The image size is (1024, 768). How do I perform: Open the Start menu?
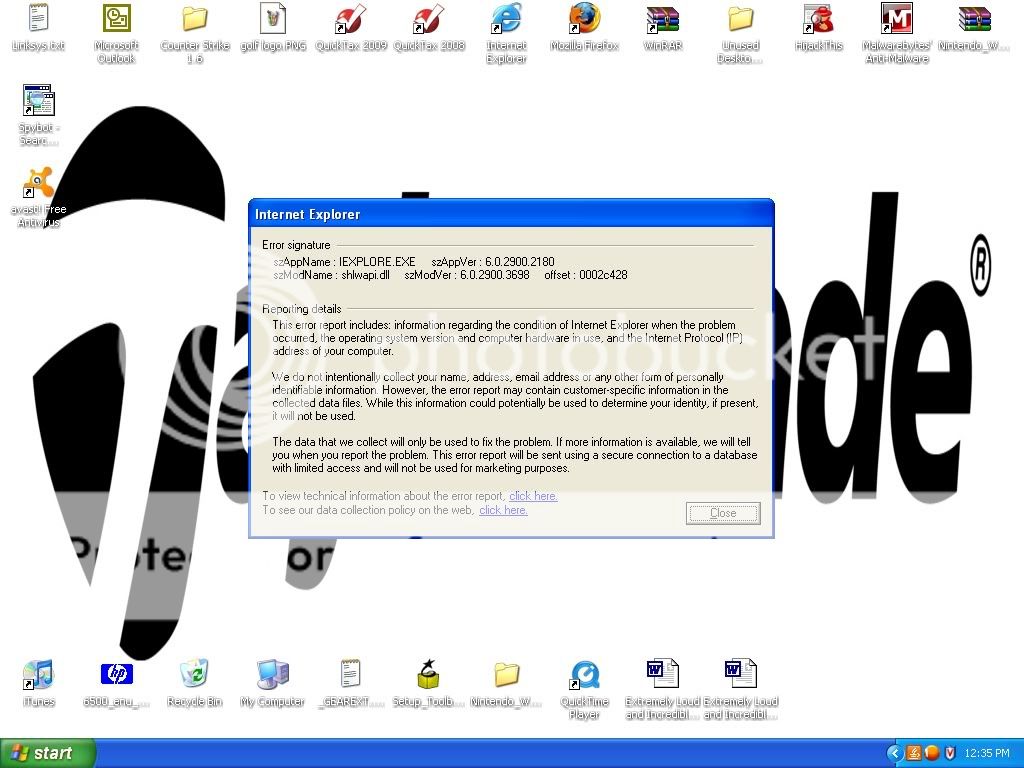point(47,753)
